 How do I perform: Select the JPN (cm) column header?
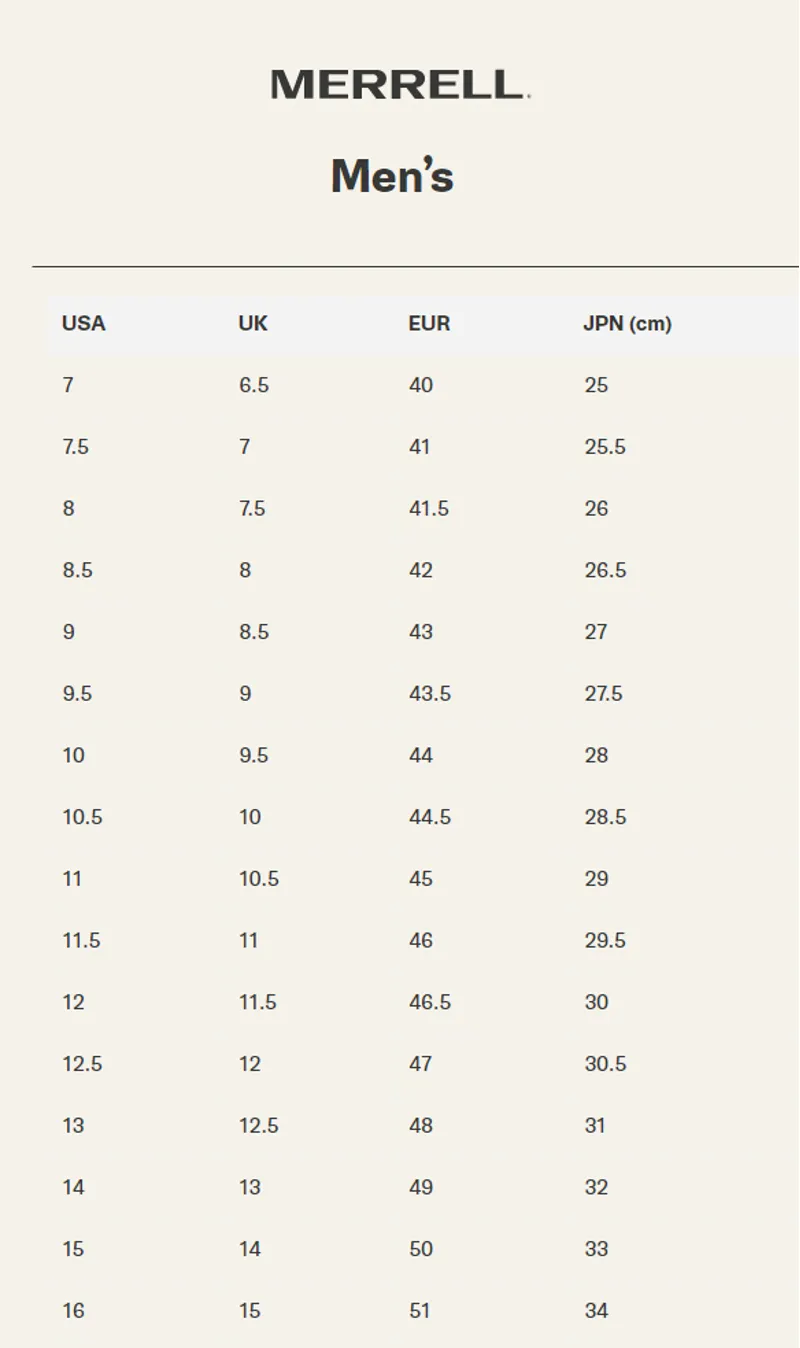(628, 324)
